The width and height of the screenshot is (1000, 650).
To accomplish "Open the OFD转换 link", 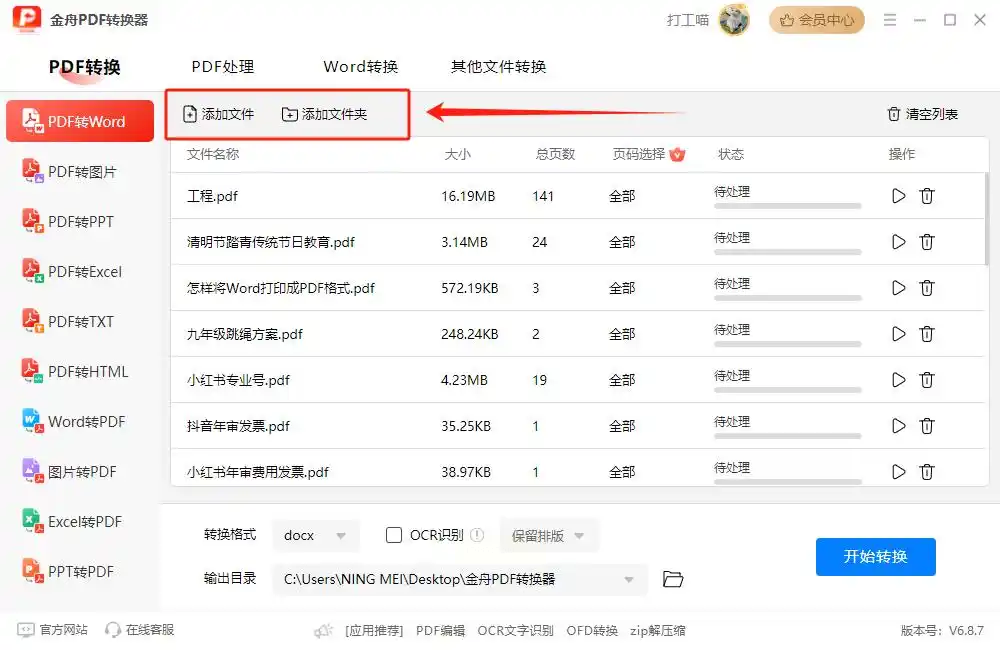I will pos(592,631).
